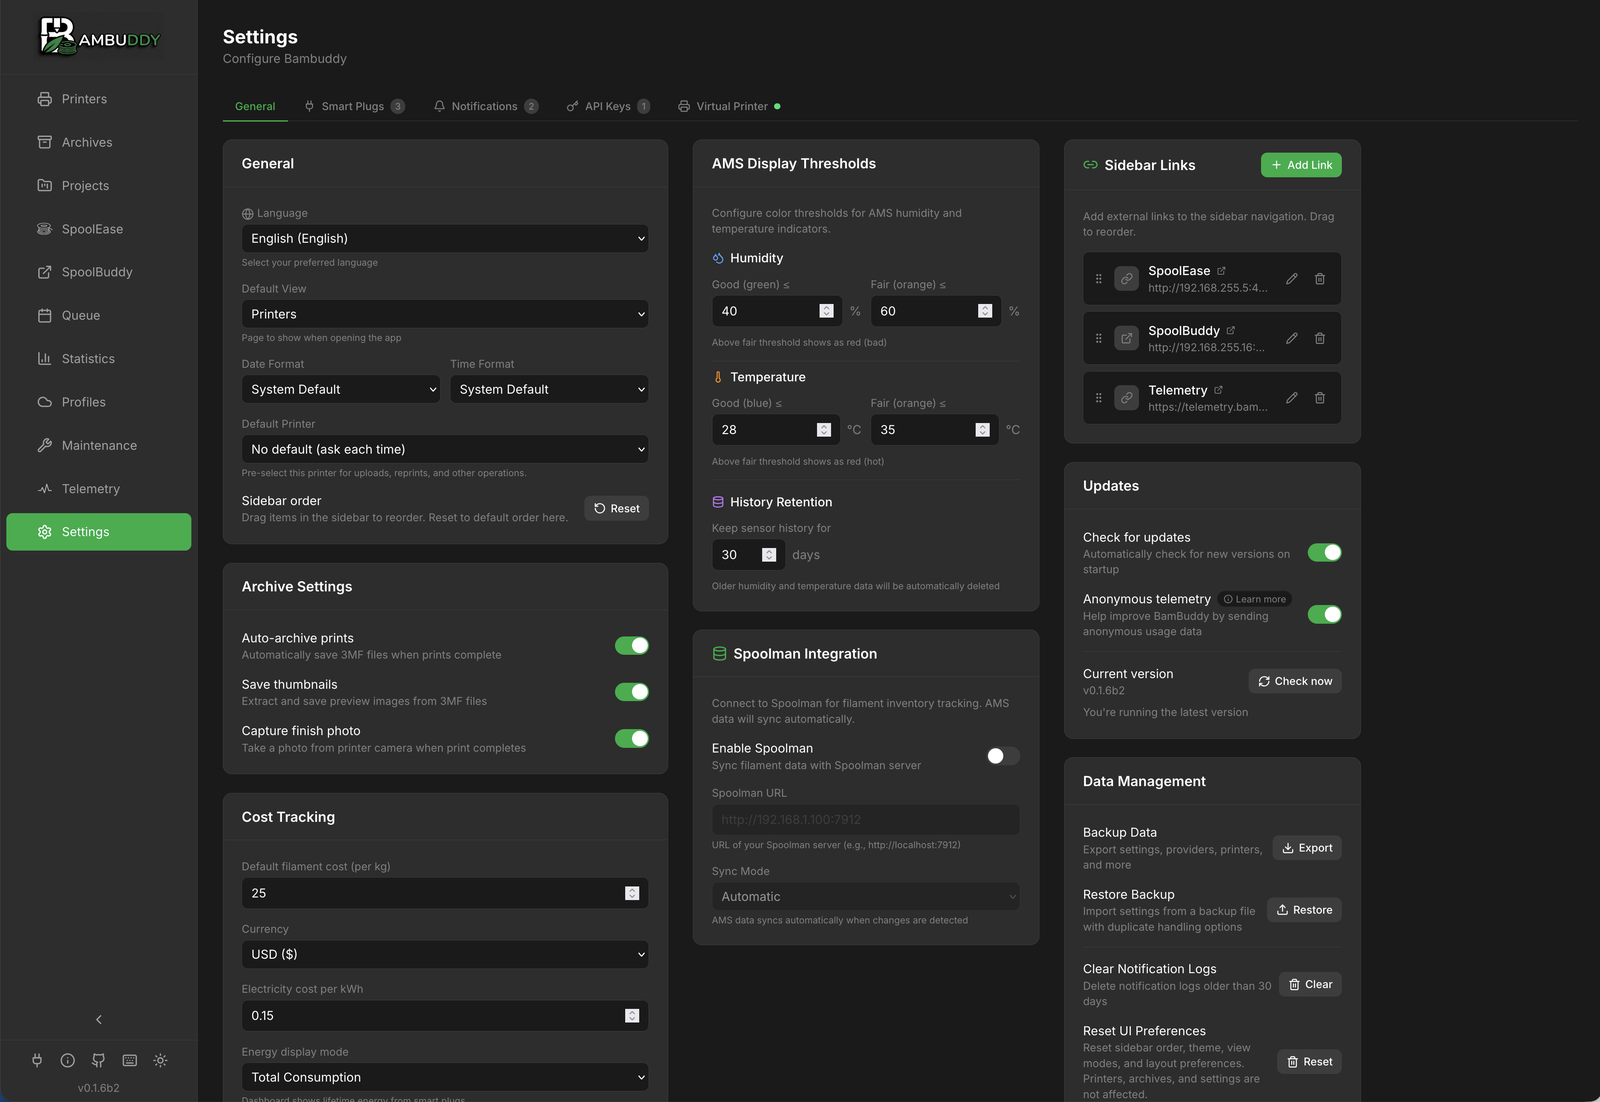The height and width of the screenshot is (1102, 1600).
Task: Reset the sidebar order
Action: (x=617, y=508)
